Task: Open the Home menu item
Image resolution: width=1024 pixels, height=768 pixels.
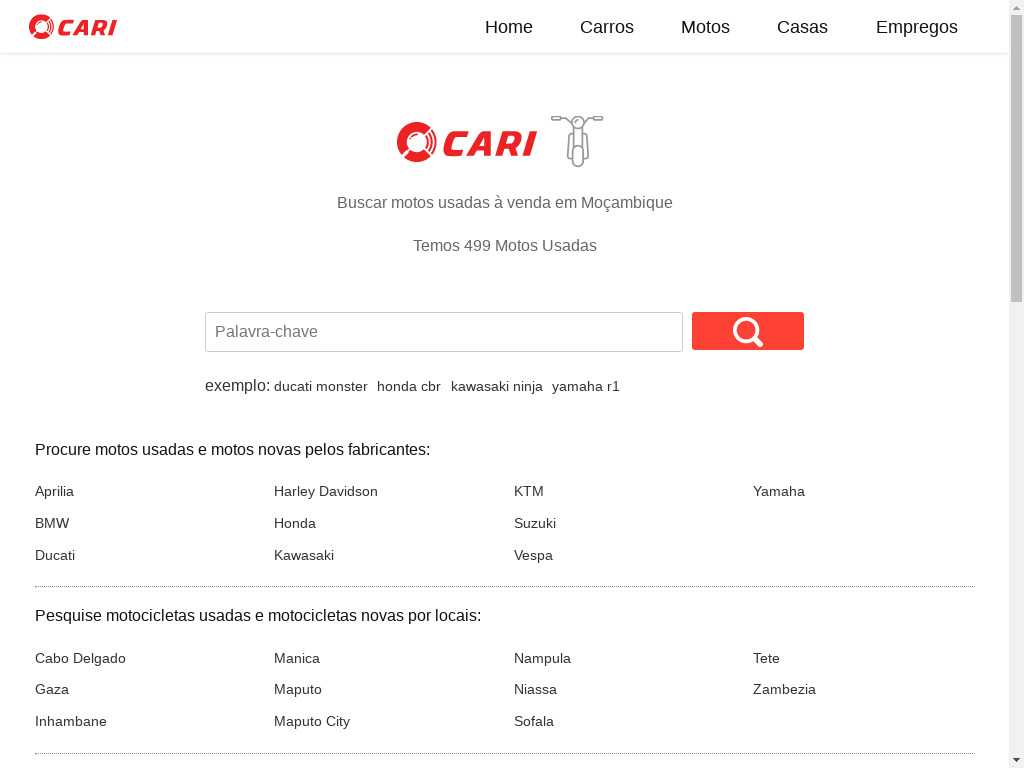Action: click(509, 27)
